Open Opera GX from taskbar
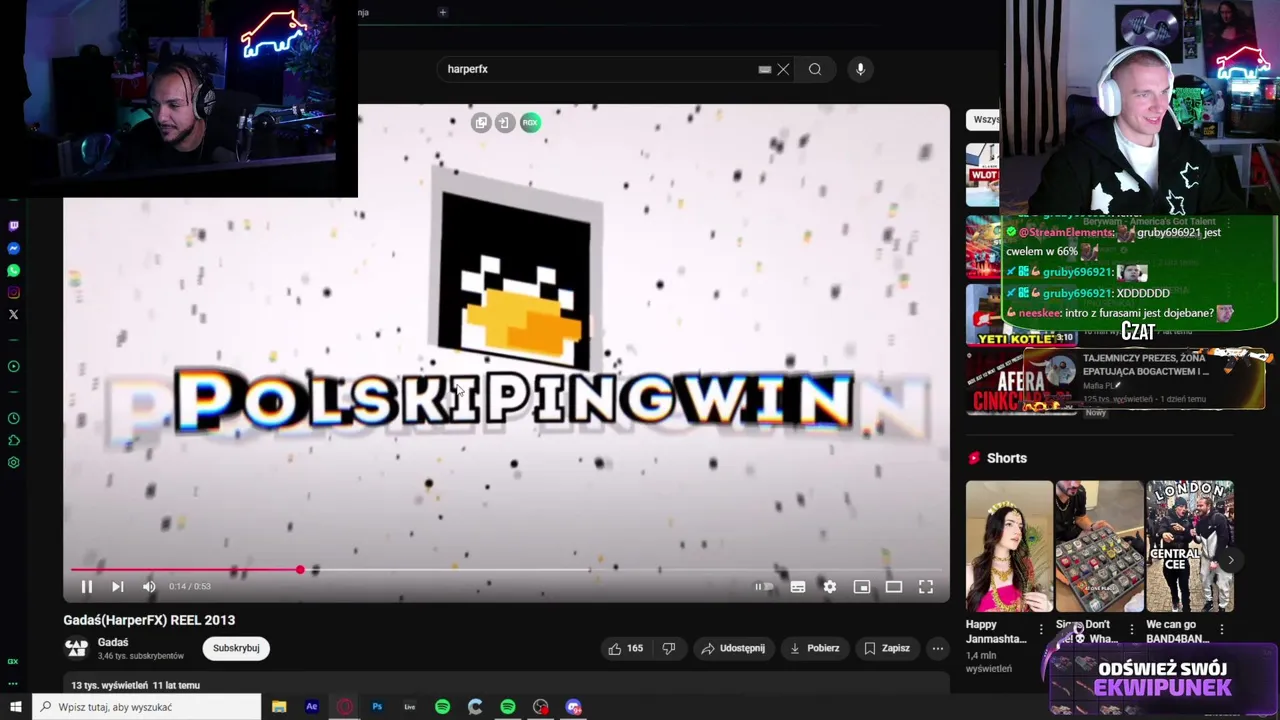Screen dimensions: 1280x720 coord(345,707)
